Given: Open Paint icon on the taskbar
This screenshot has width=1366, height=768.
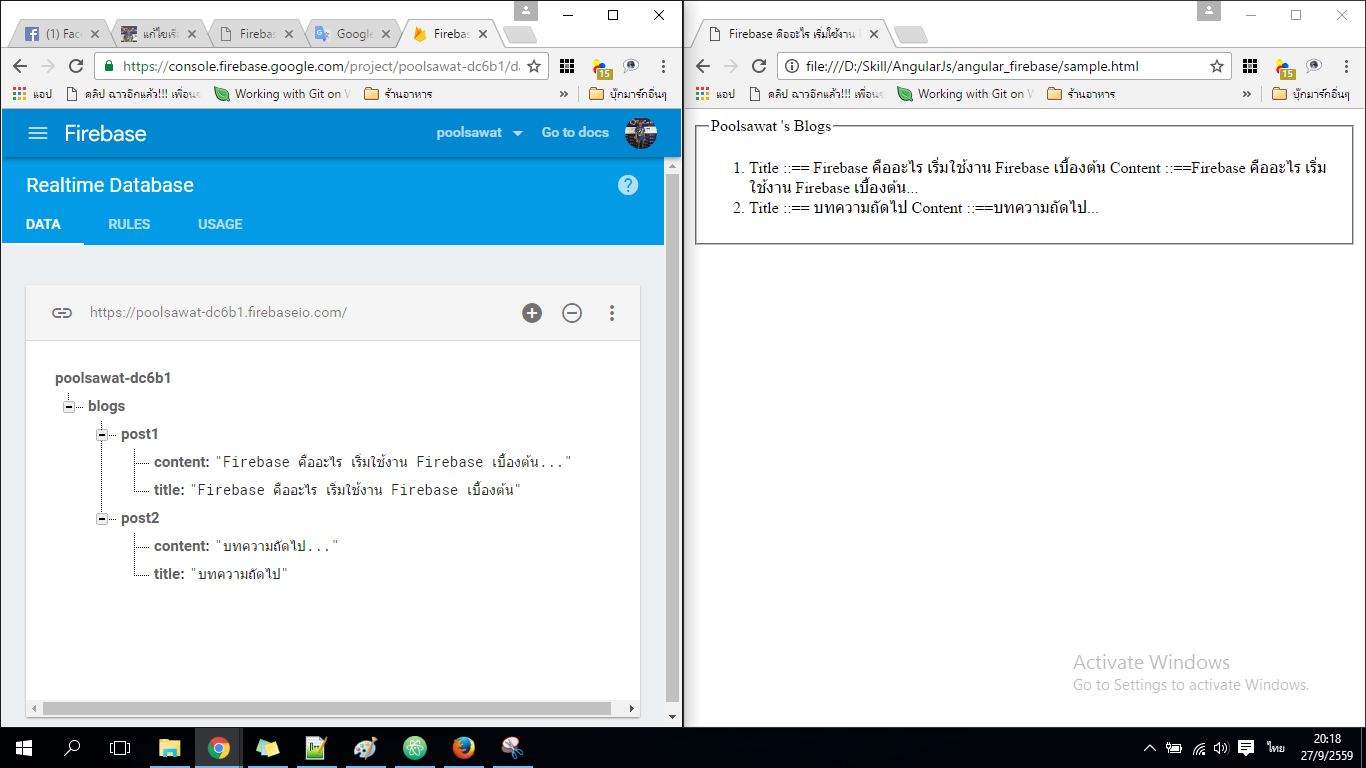Looking at the screenshot, I should [365, 747].
